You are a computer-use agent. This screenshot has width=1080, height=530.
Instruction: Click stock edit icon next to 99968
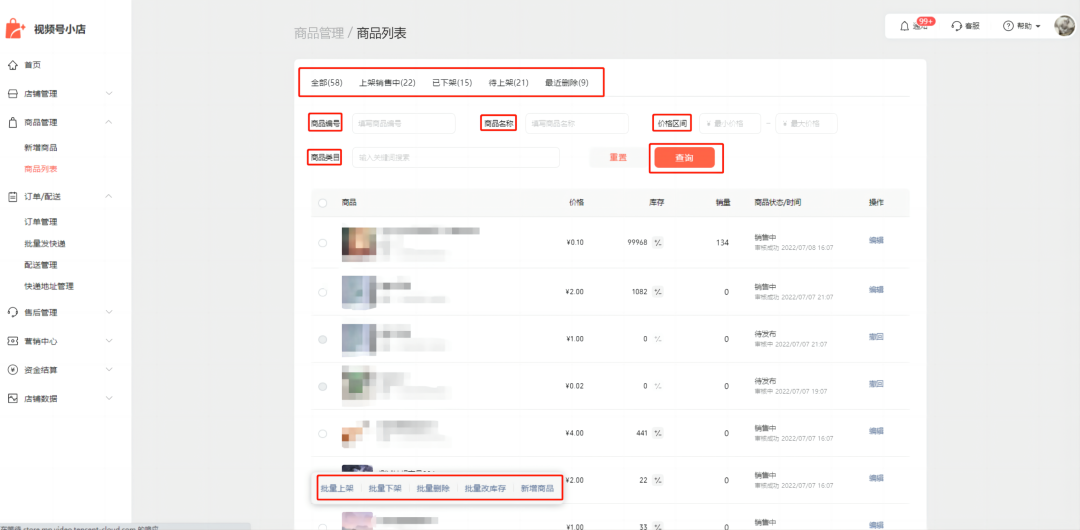tap(658, 243)
